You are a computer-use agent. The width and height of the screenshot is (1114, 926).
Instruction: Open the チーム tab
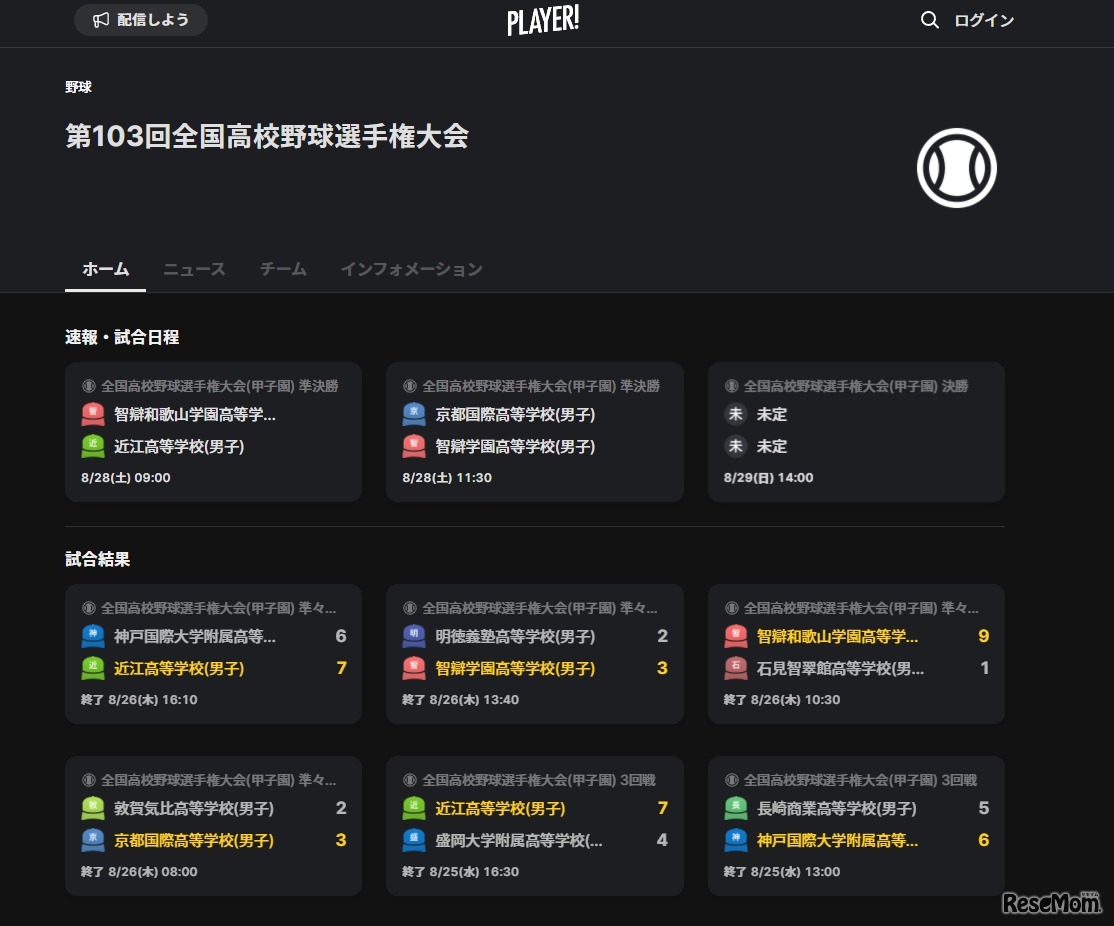[283, 269]
